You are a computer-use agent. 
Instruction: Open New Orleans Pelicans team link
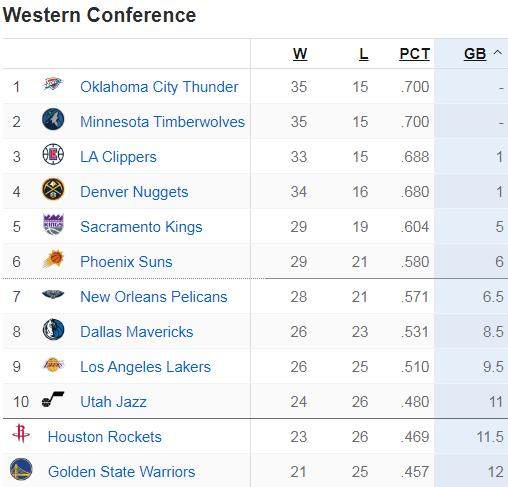point(154,297)
